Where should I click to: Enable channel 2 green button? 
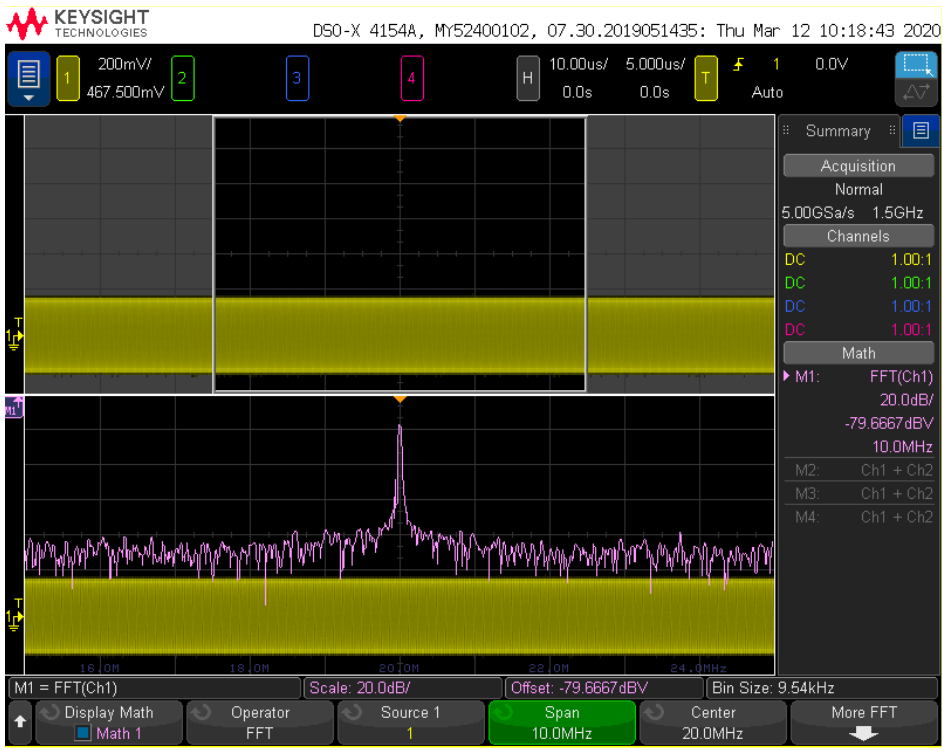click(182, 78)
